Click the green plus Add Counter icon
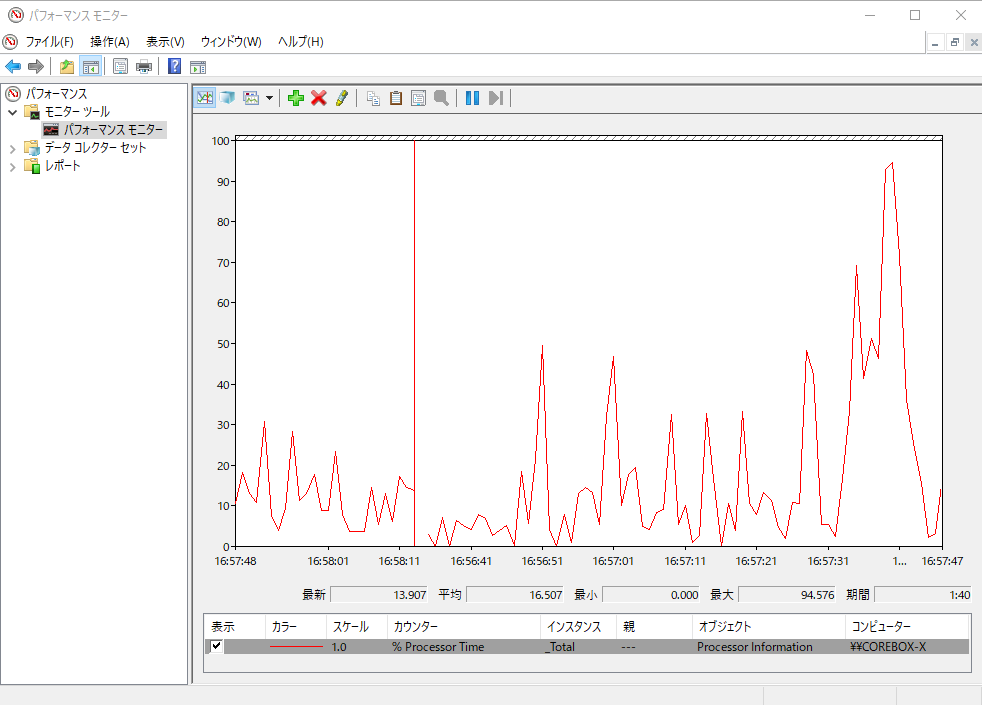Screen dimensions: 982x705 tap(296, 98)
